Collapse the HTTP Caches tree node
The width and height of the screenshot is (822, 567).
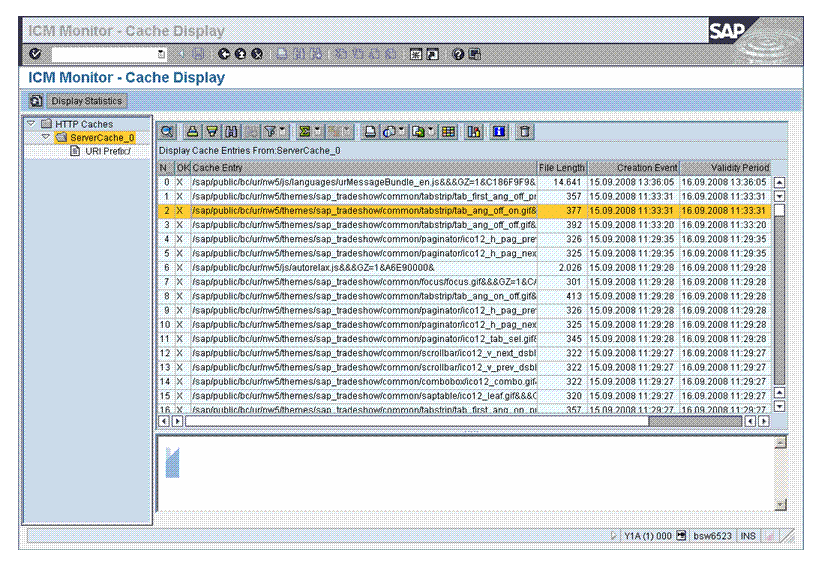[x=31, y=124]
